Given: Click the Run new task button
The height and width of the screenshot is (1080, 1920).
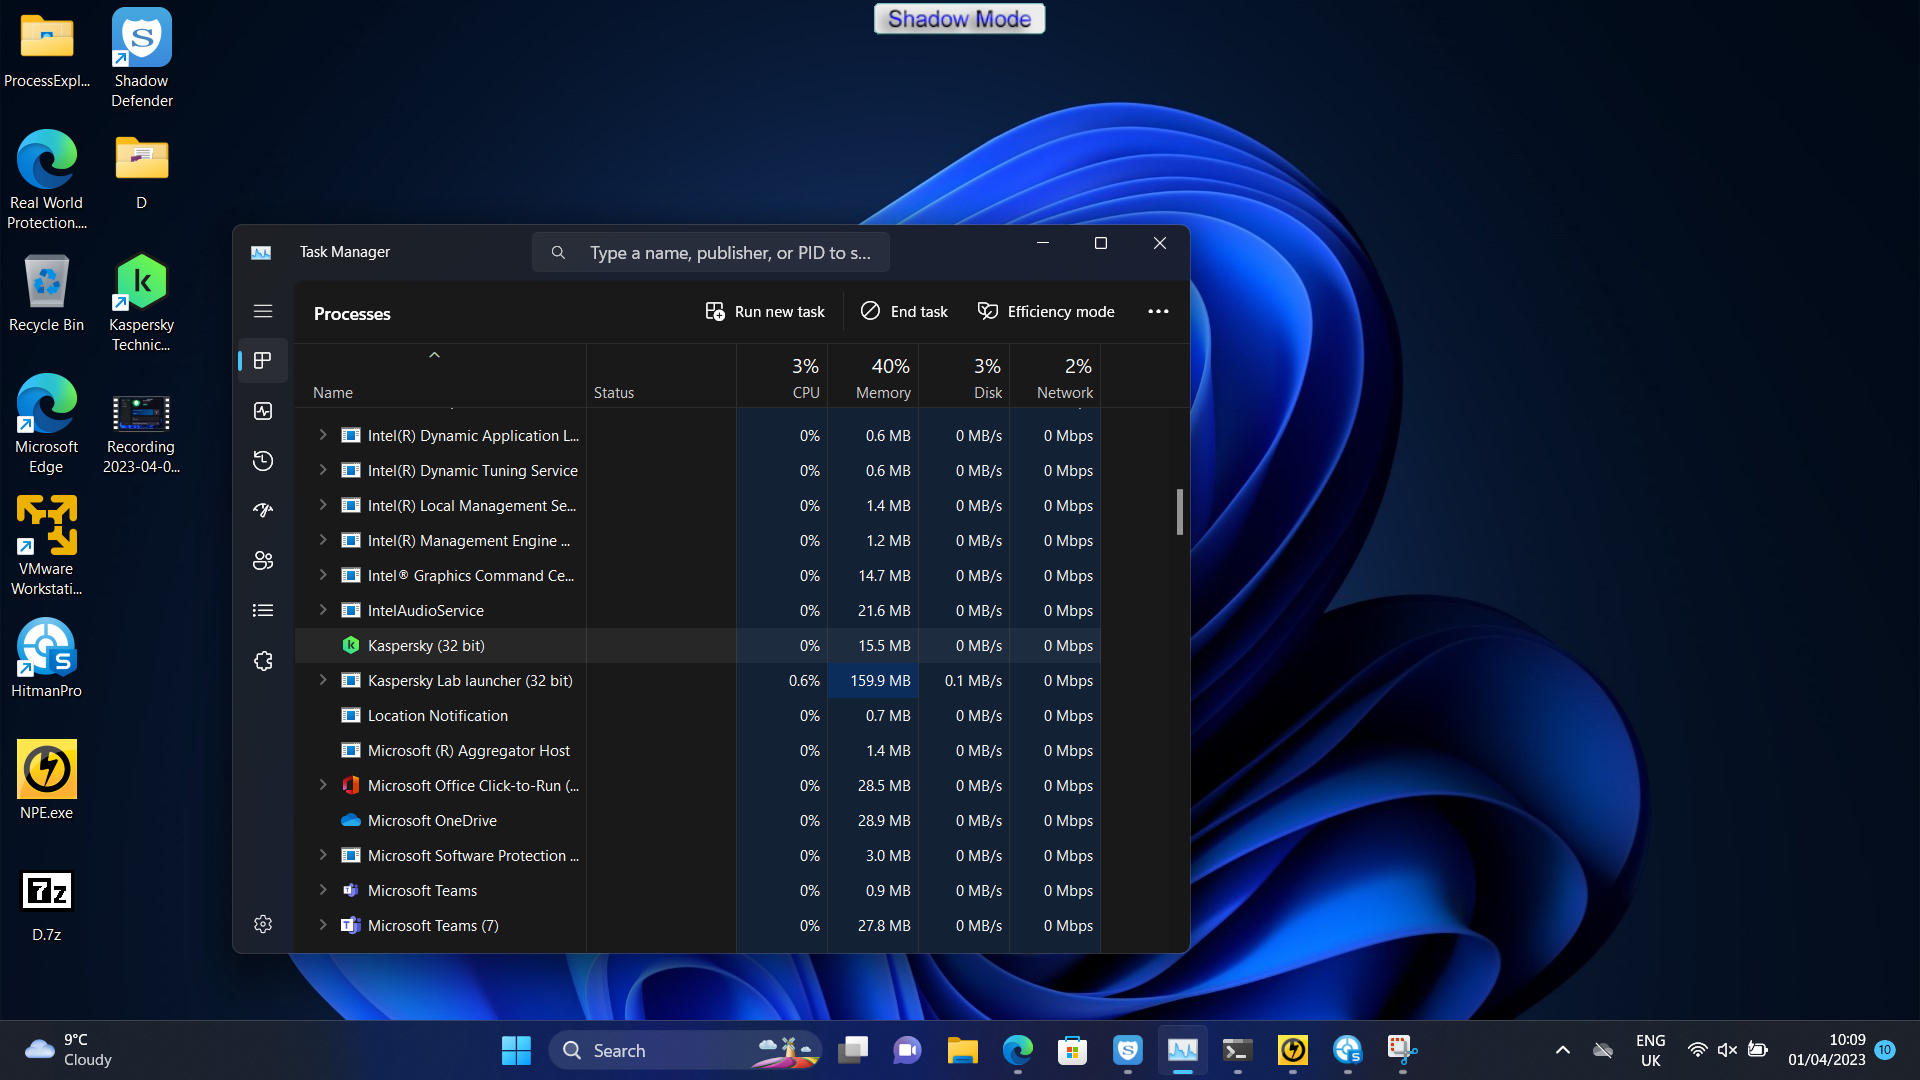Looking at the screenshot, I should click(765, 312).
